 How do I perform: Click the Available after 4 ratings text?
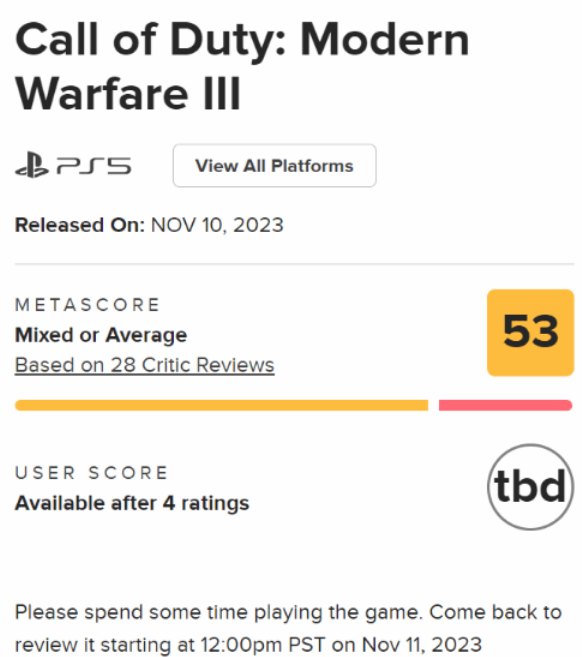(x=132, y=503)
